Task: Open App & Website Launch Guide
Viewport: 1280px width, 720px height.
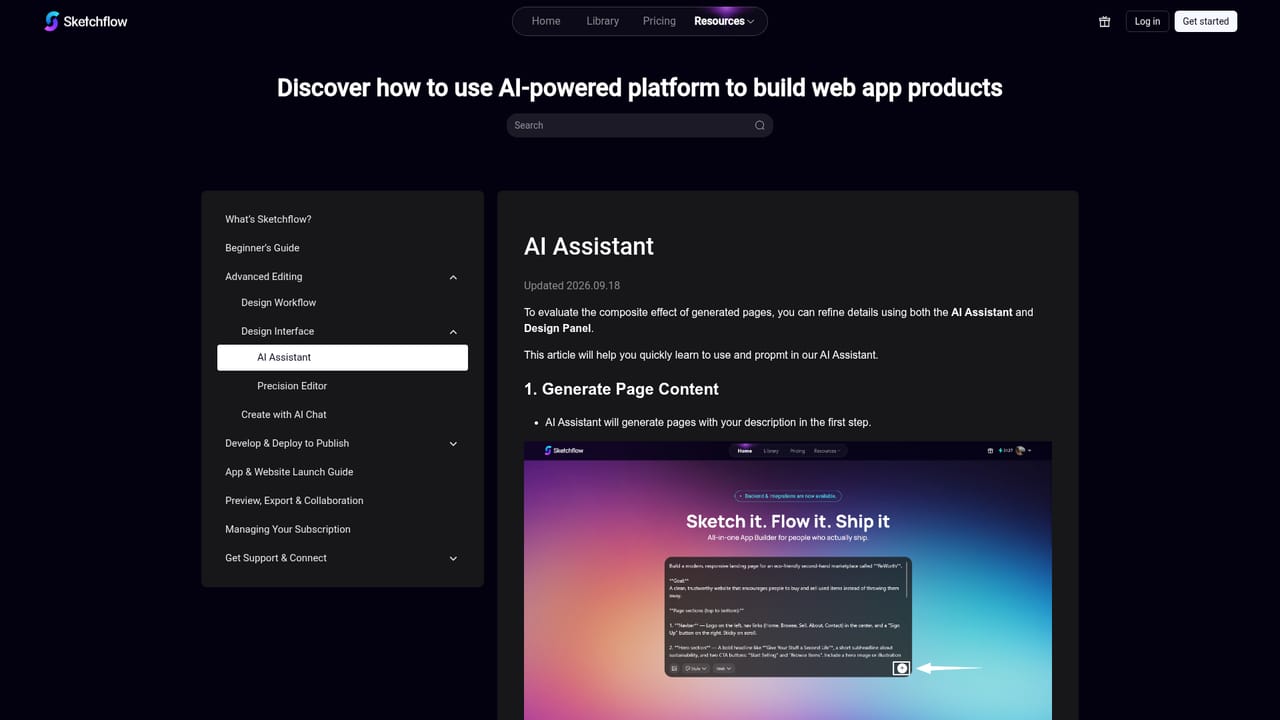Action: [x=289, y=472]
